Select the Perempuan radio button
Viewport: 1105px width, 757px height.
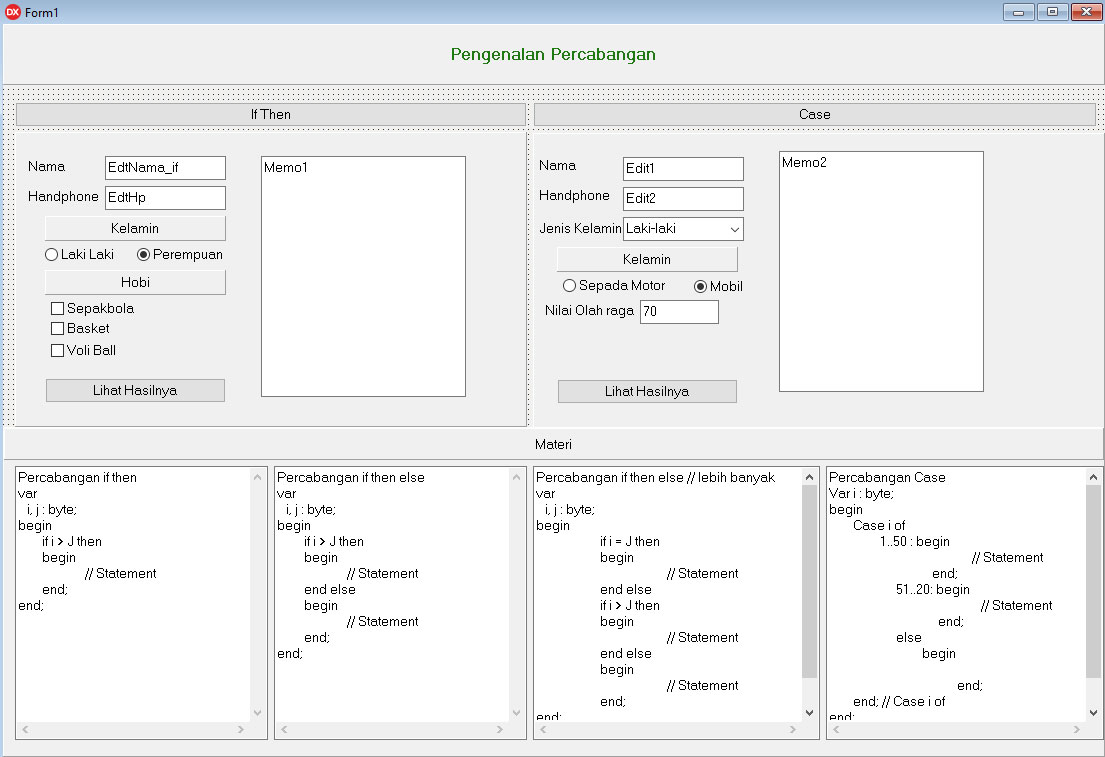[x=180, y=254]
